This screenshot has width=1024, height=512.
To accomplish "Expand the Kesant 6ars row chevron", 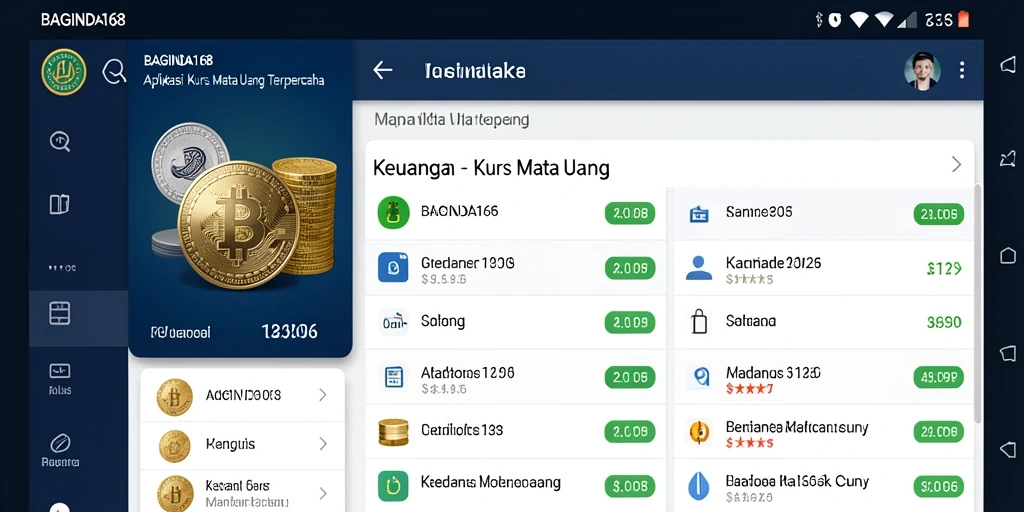I will click(x=322, y=493).
